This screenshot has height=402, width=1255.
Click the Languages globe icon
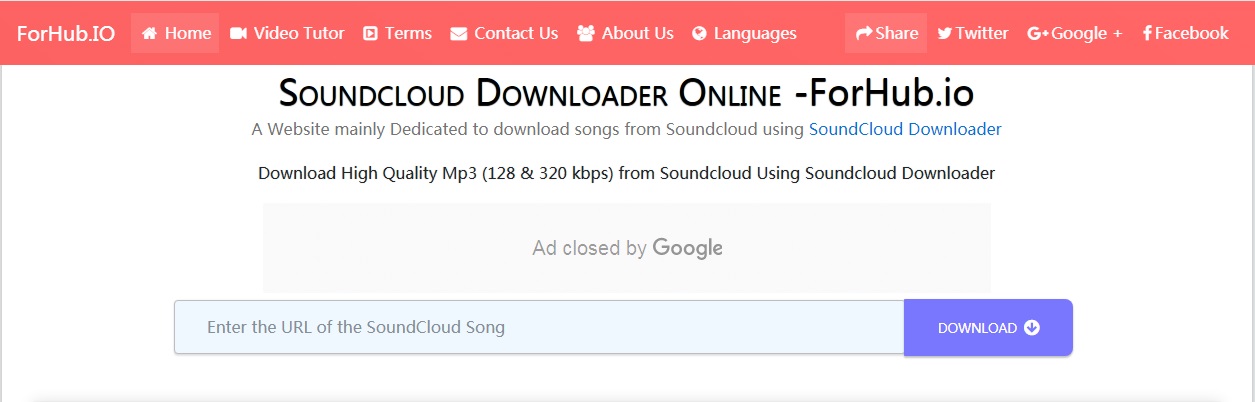[700, 33]
